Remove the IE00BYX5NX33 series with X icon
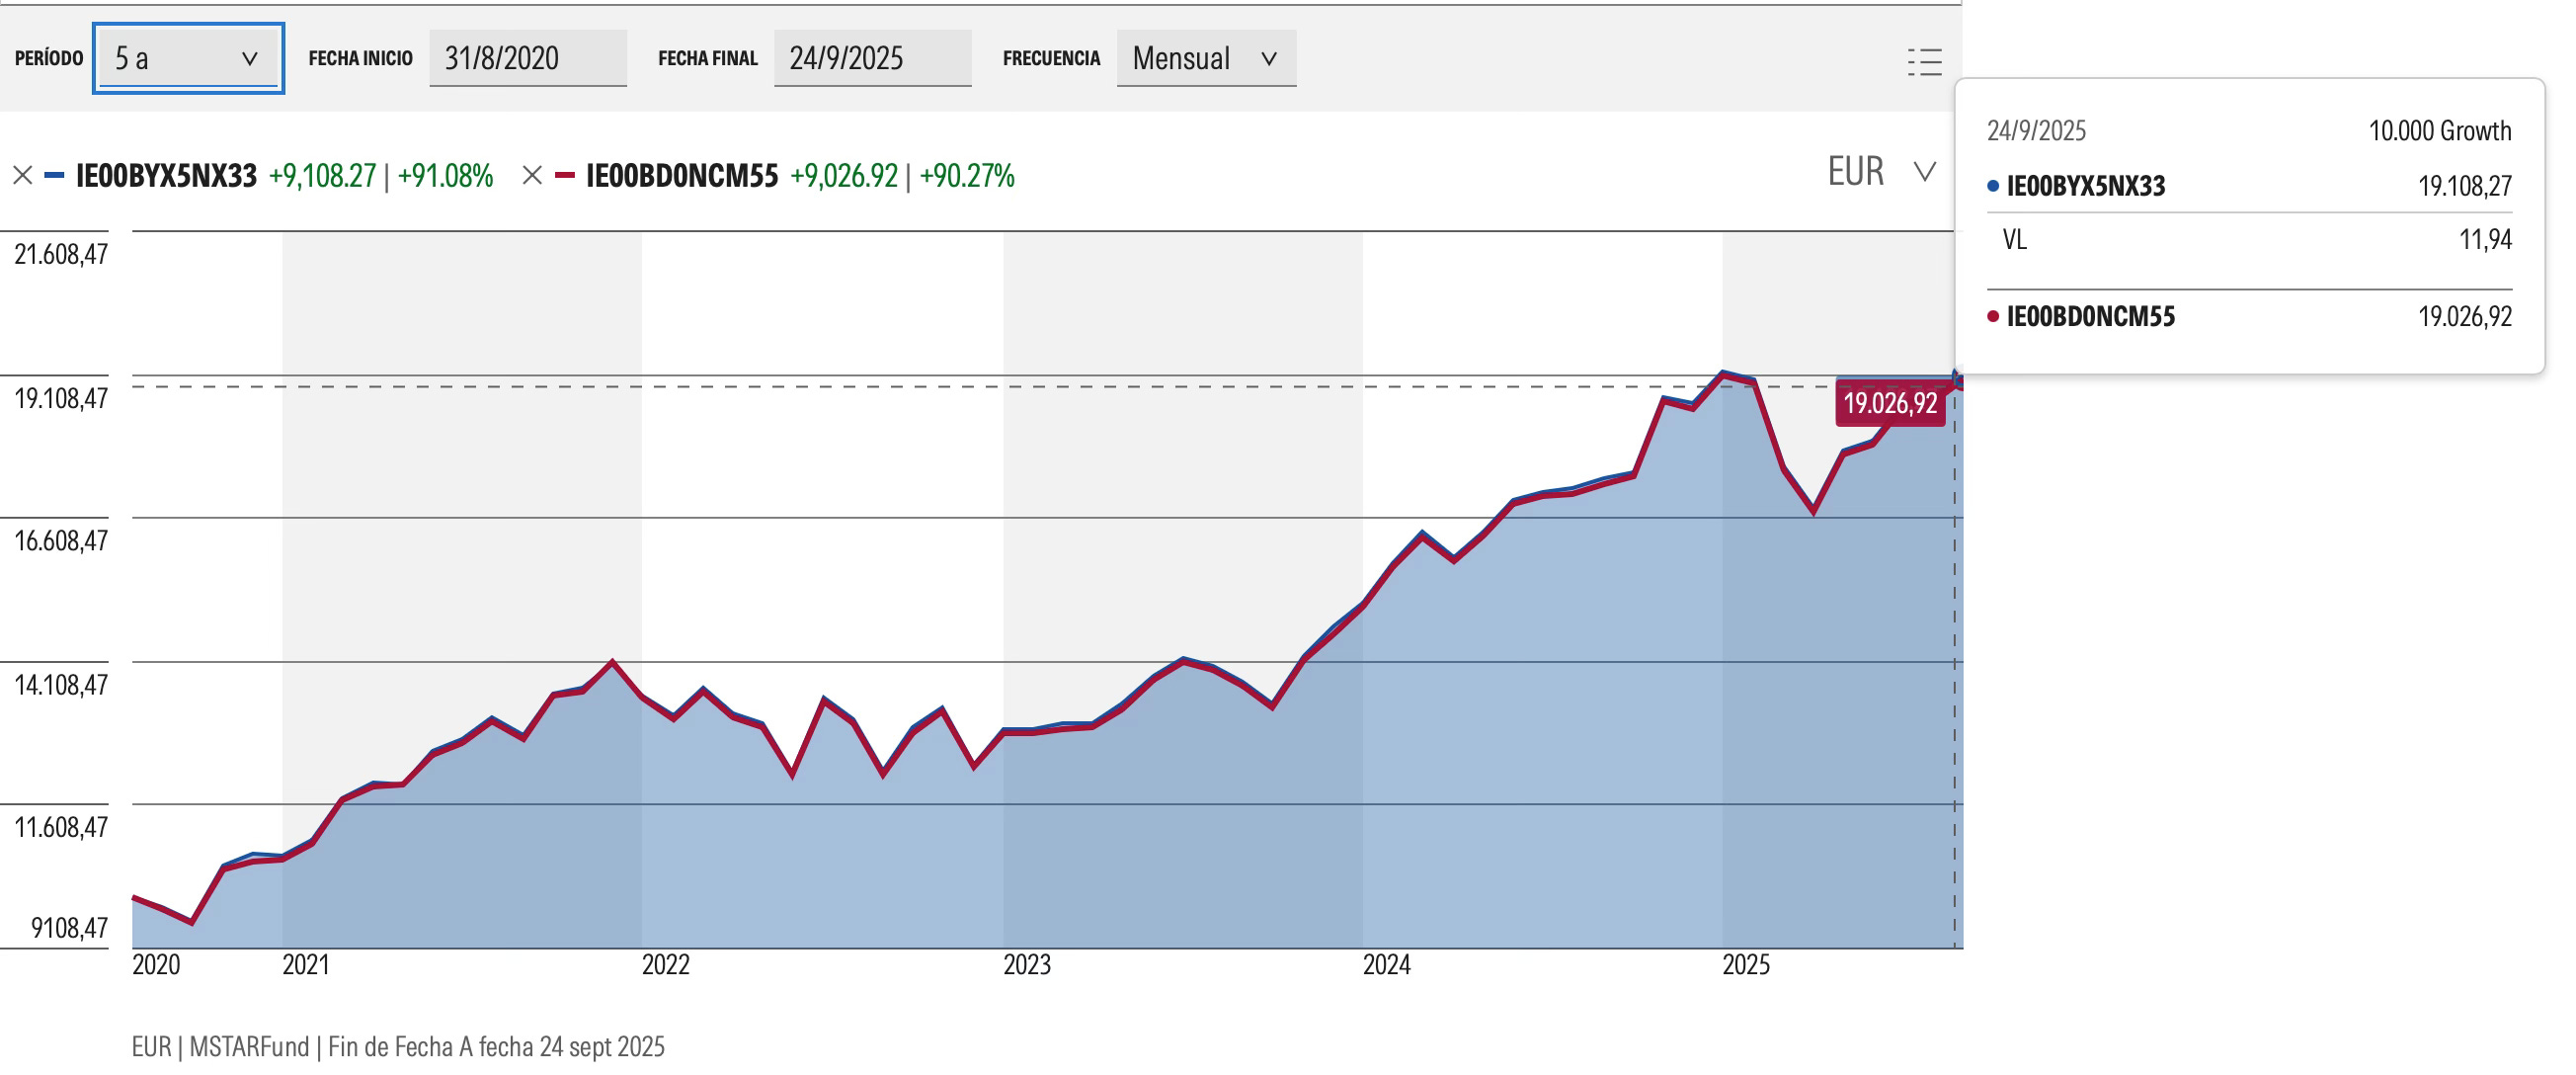This screenshot has height=1075, width=2576. [x=22, y=176]
